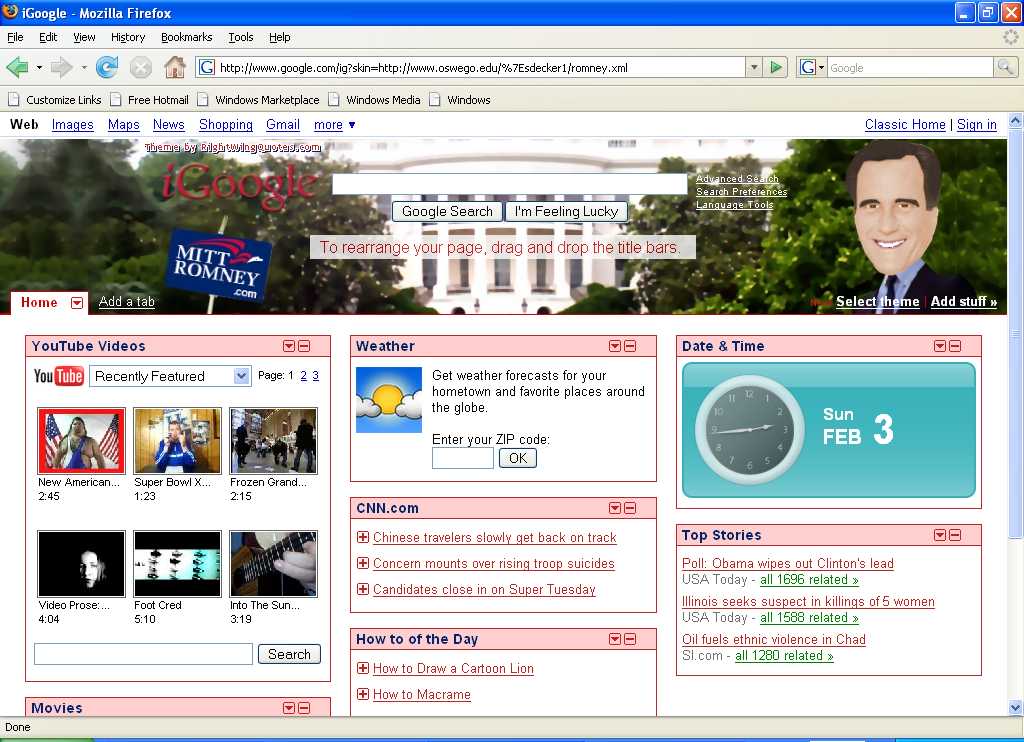Go to YouTube gadget page 2

pyautogui.click(x=304, y=376)
